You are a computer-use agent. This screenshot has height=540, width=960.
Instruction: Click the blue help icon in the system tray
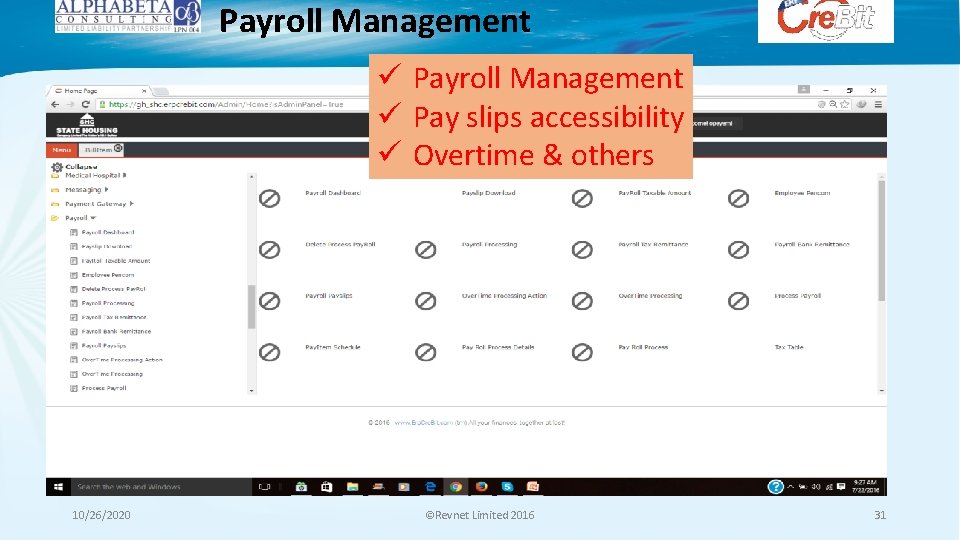(x=775, y=487)
